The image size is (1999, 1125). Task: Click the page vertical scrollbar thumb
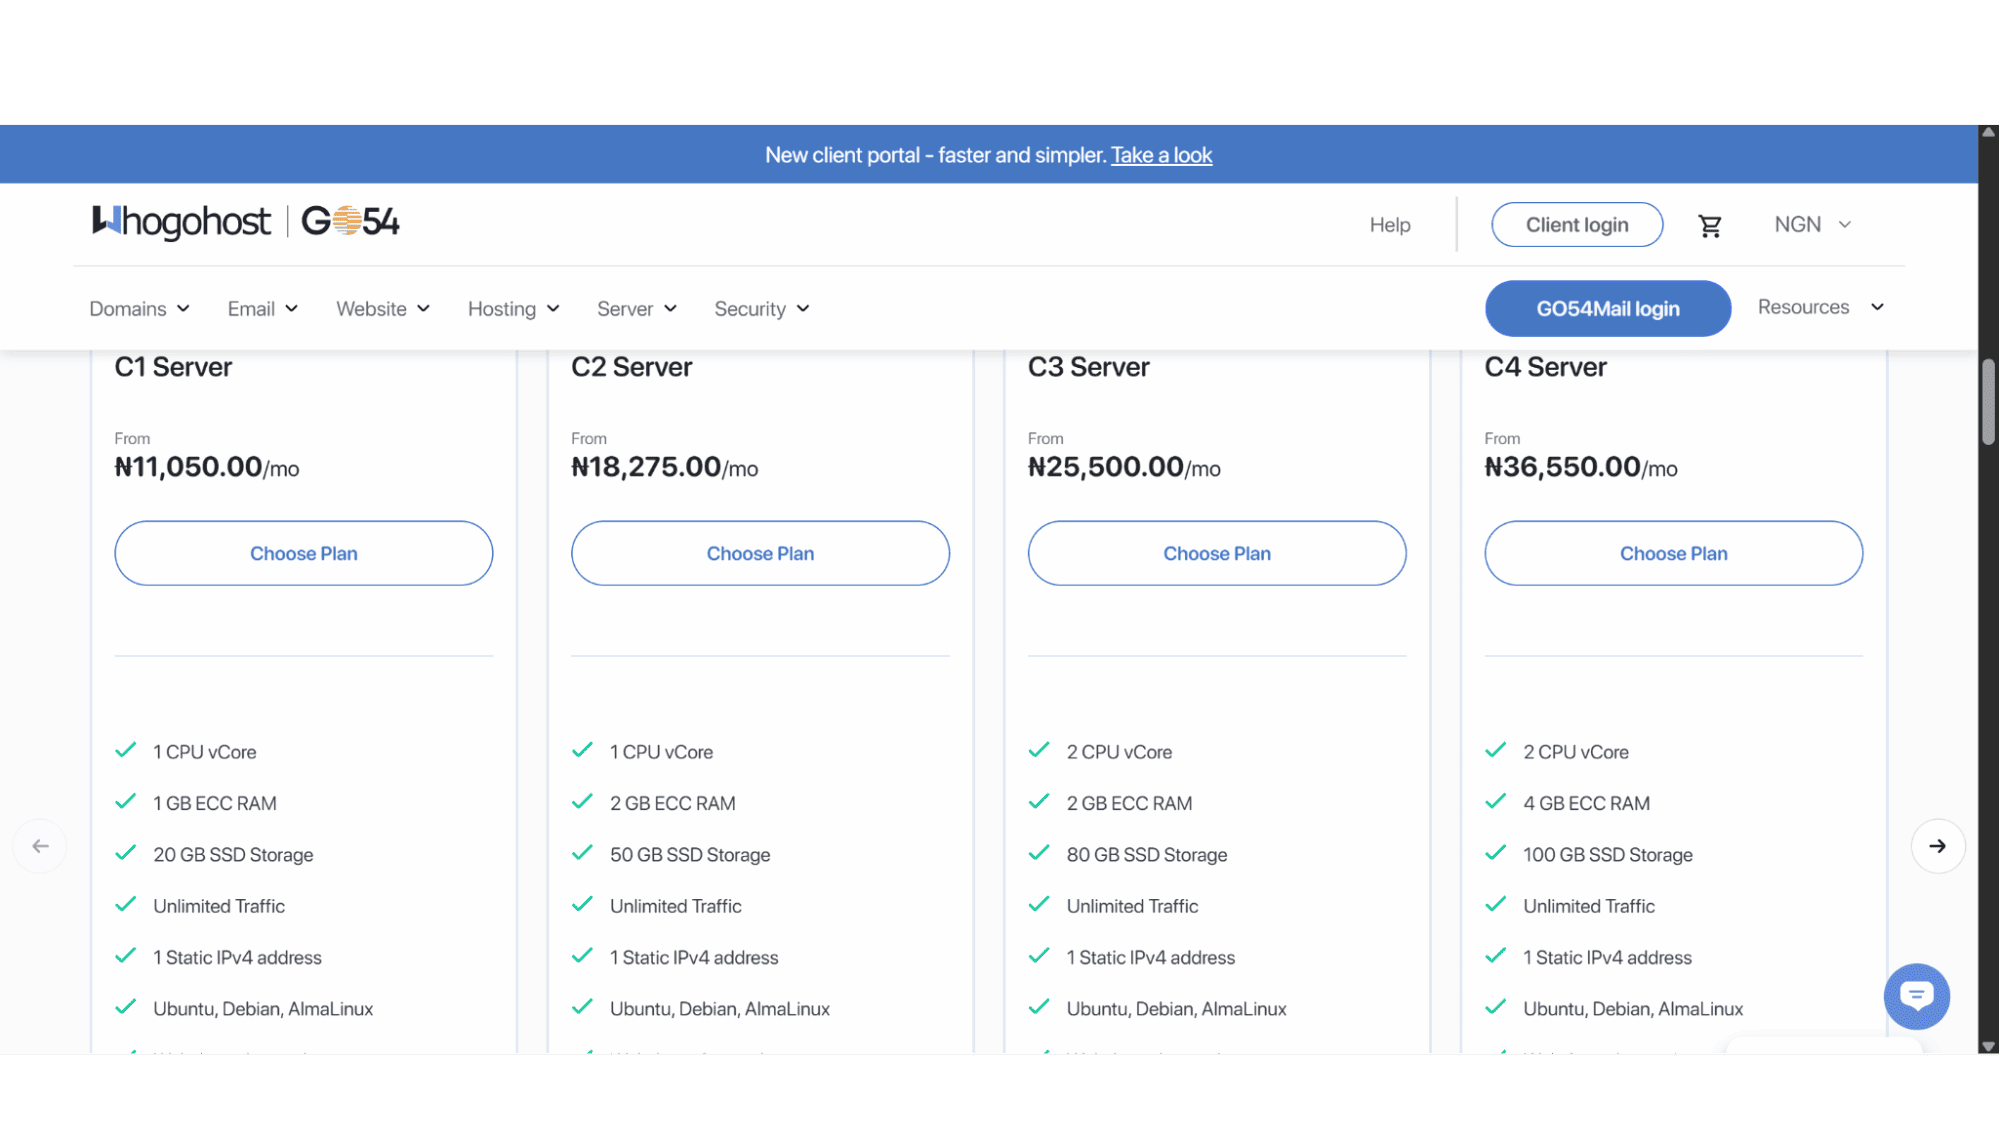[x=1988, y=401]
